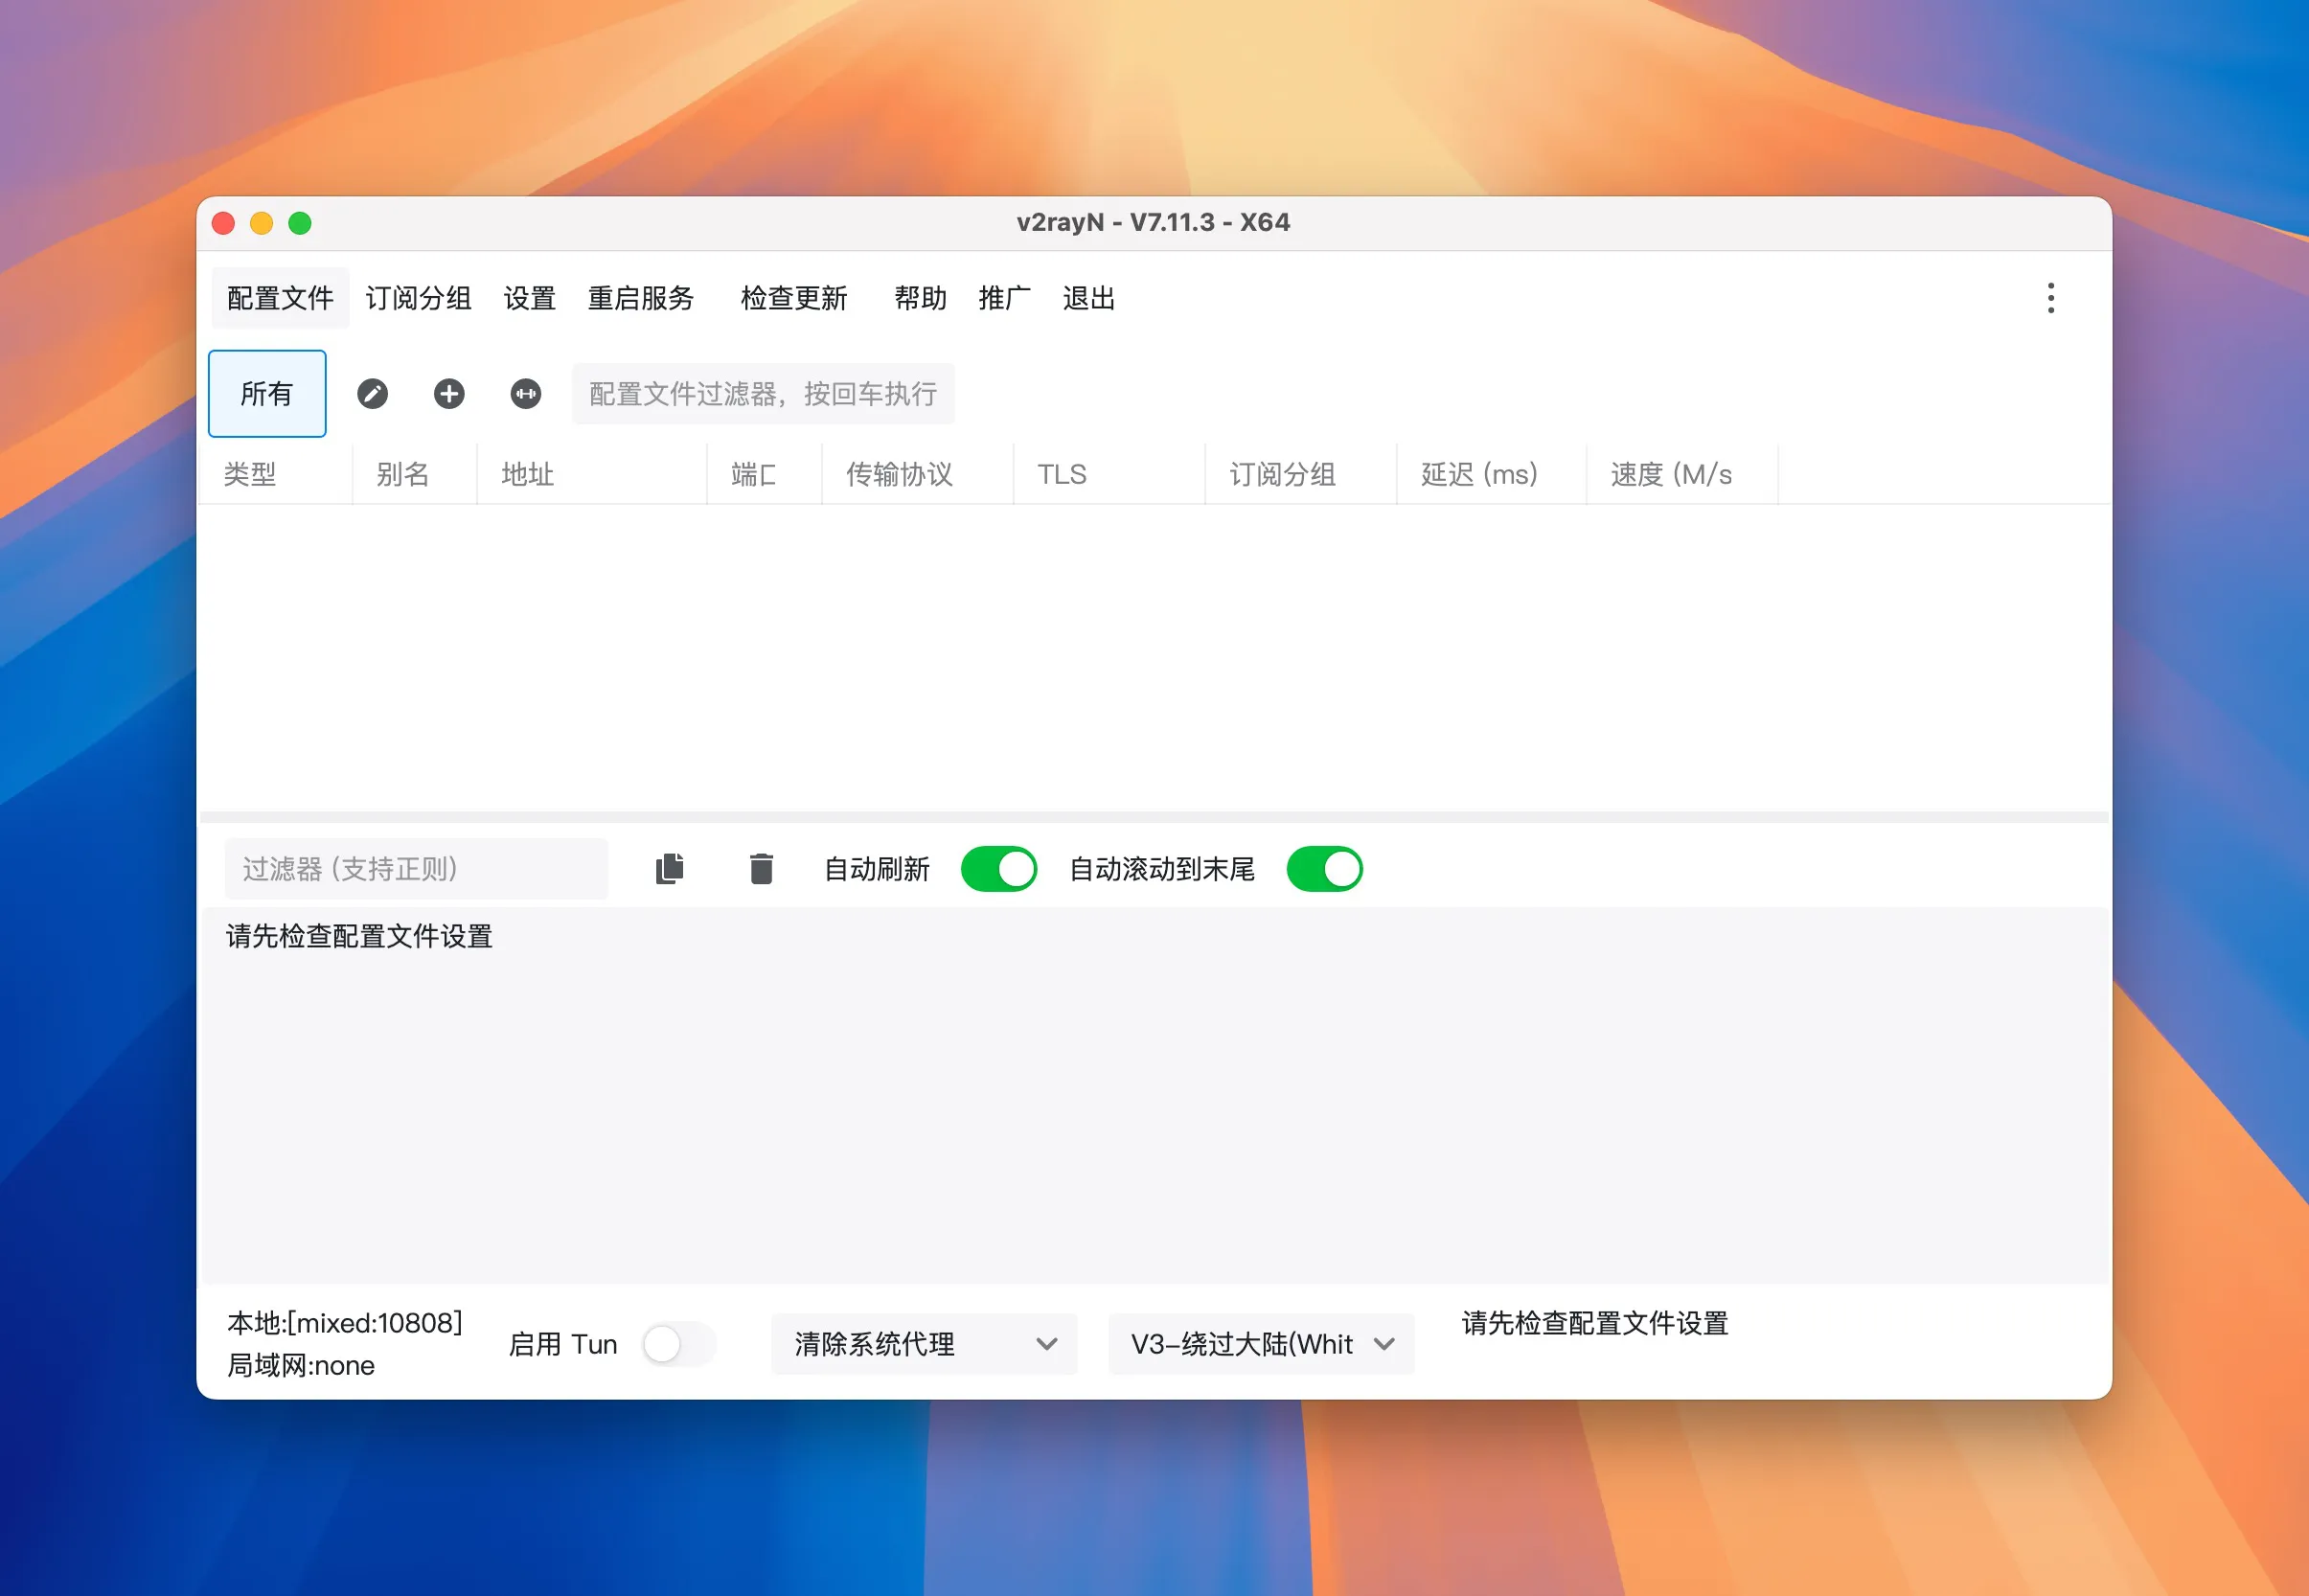Open the 订阅分组 menu
Screen dimensions: 2309x1596
(x=418, y=297)
